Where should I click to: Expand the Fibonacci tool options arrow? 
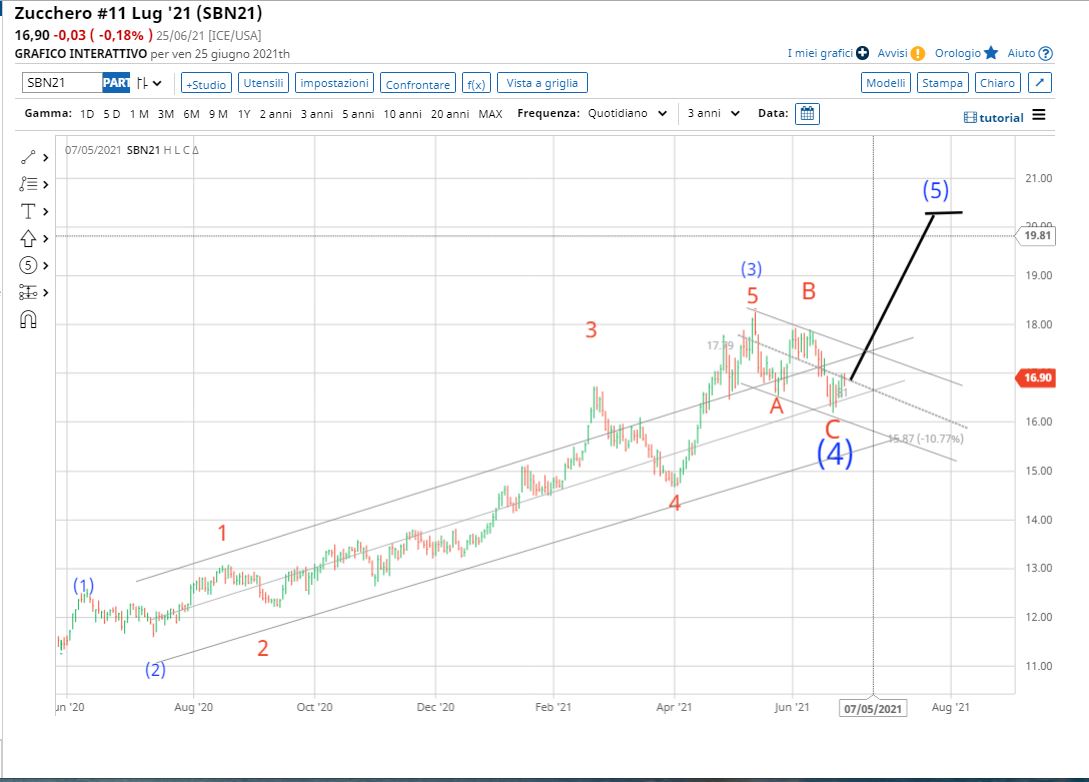46,184
